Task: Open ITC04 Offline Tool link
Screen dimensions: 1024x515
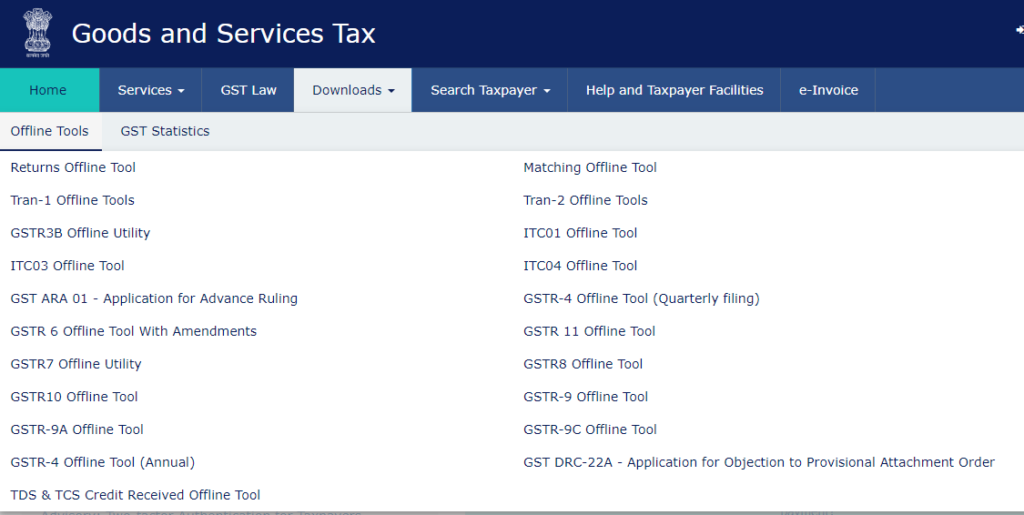Action: point(580,266)
